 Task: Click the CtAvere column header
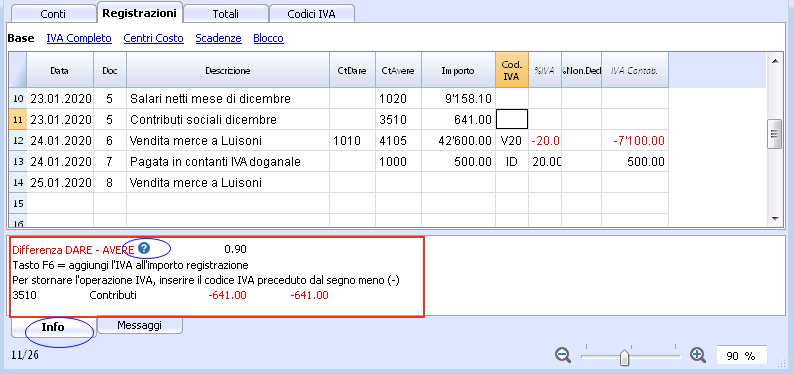point(398,70)
